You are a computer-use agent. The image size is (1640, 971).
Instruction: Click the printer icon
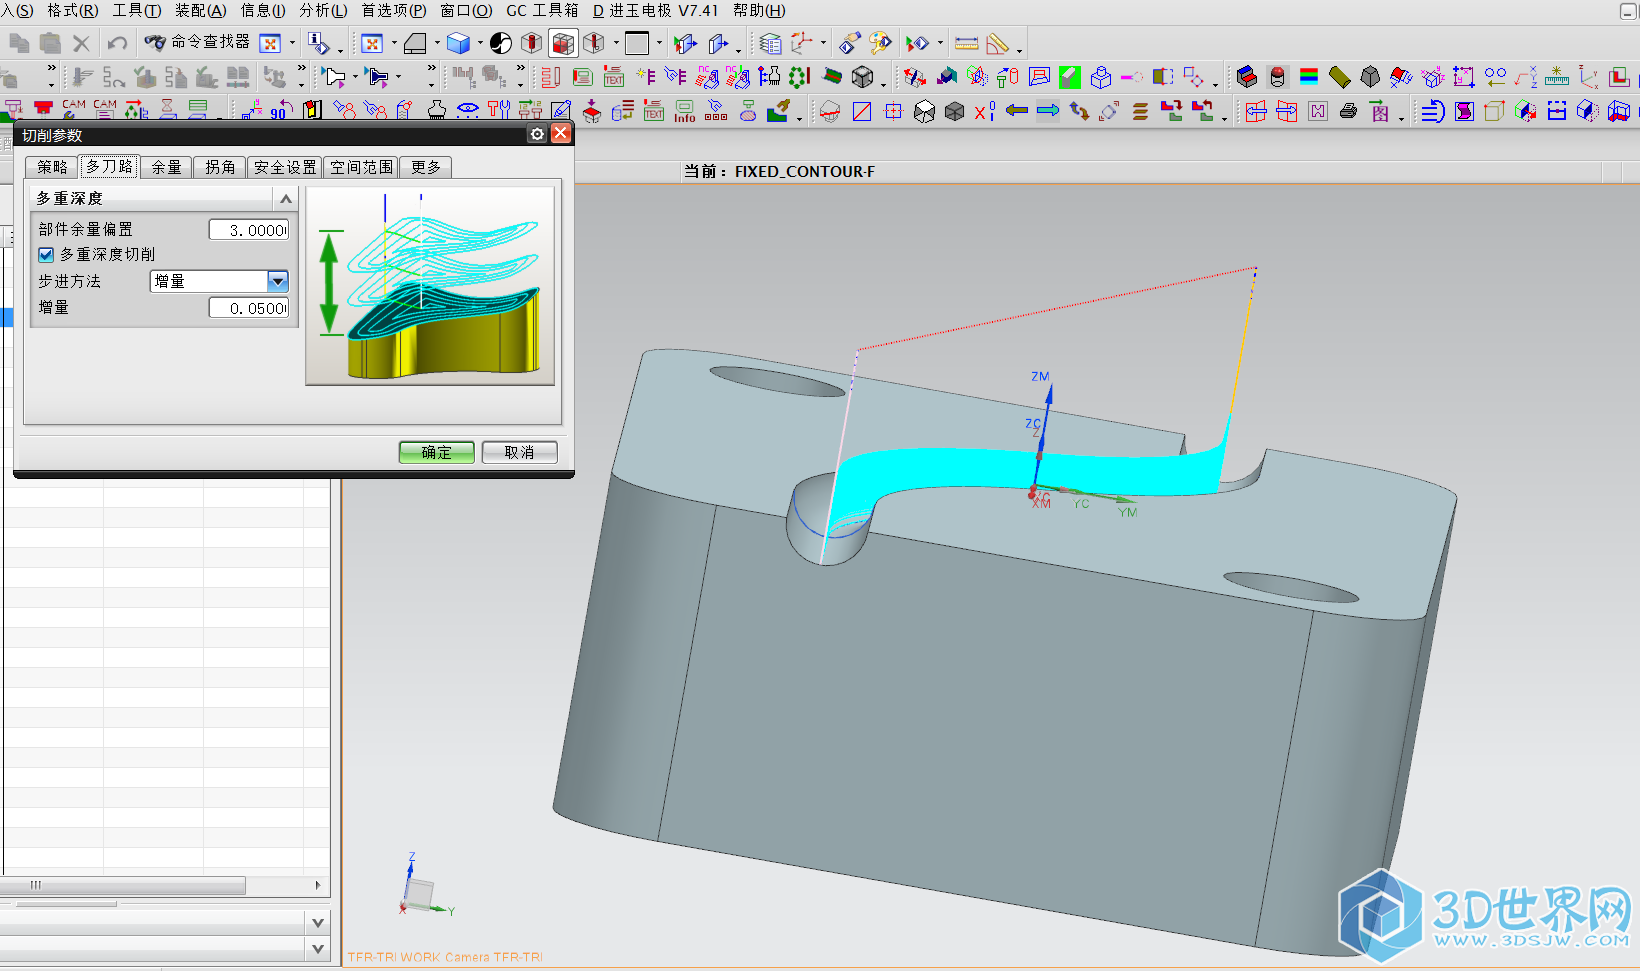coord(1348,111)
